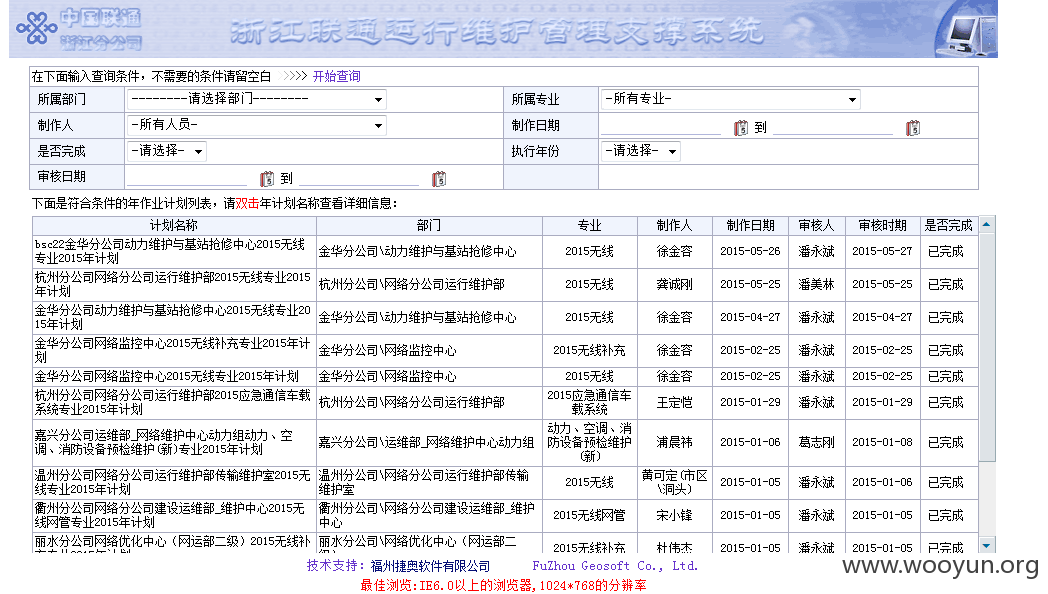The image size is (1048, 594).
Task: Focus the 制作日期 start date field
Action: (660, 126)
